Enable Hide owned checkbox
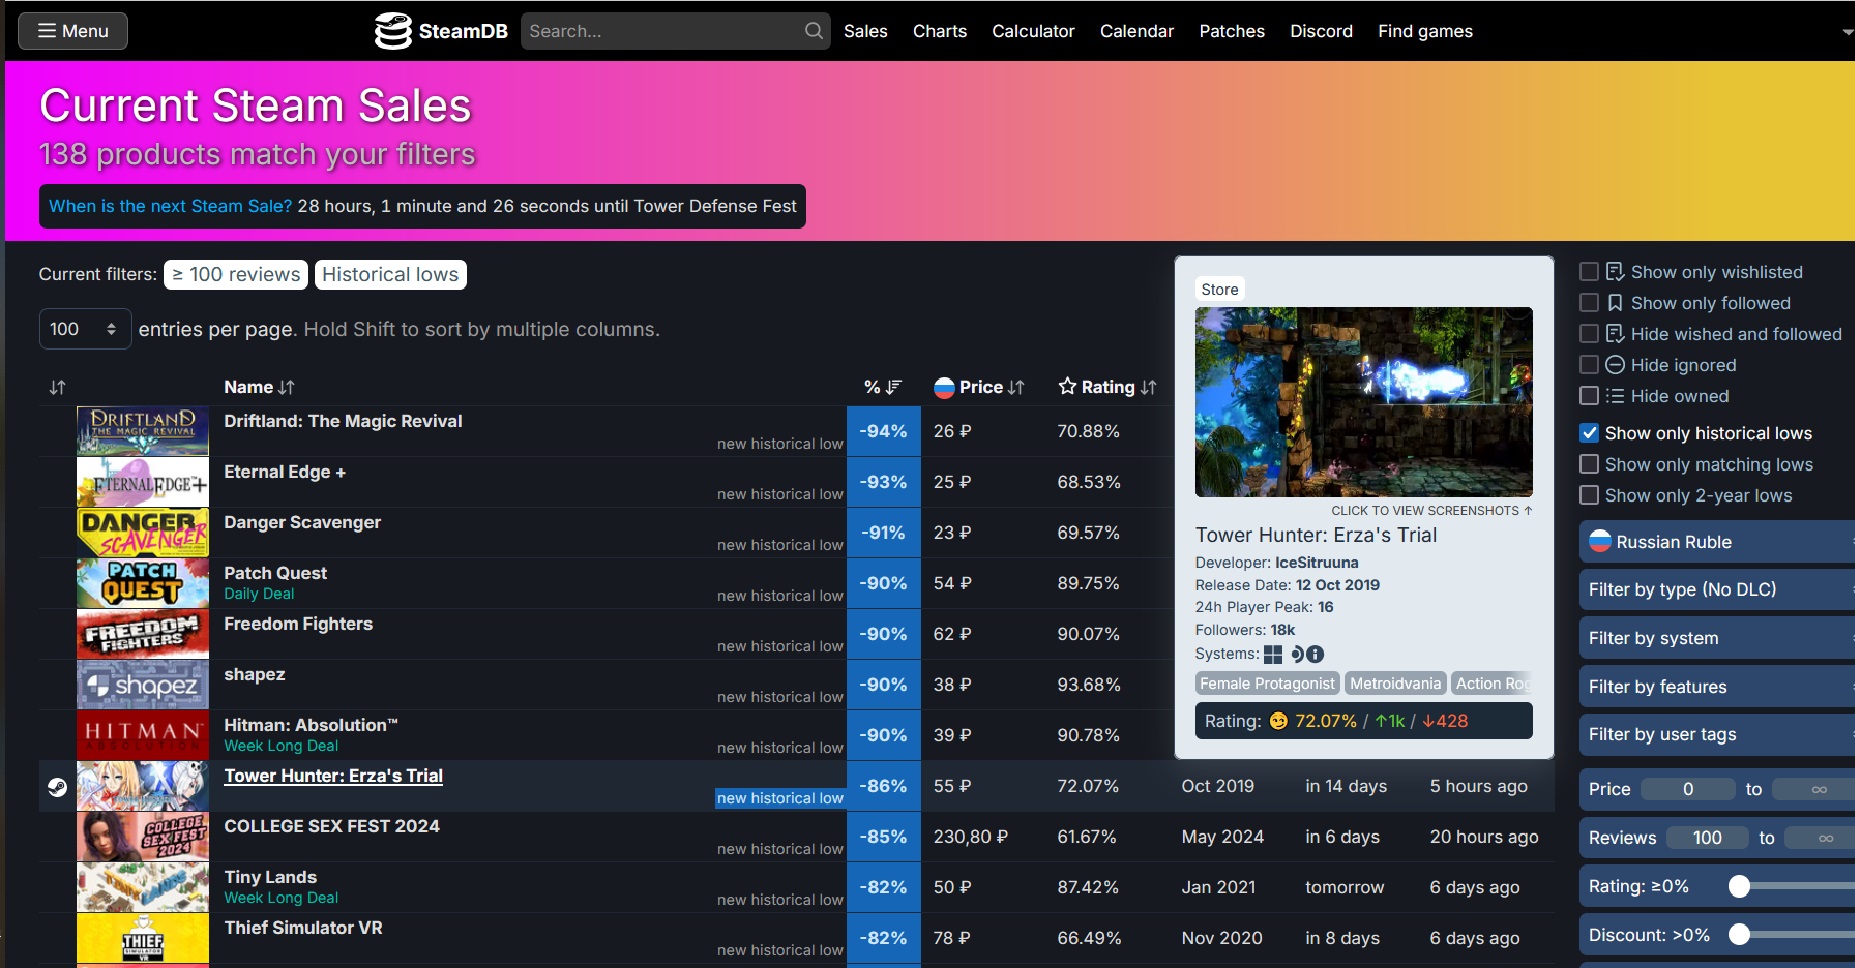 tap(1589, 396)
